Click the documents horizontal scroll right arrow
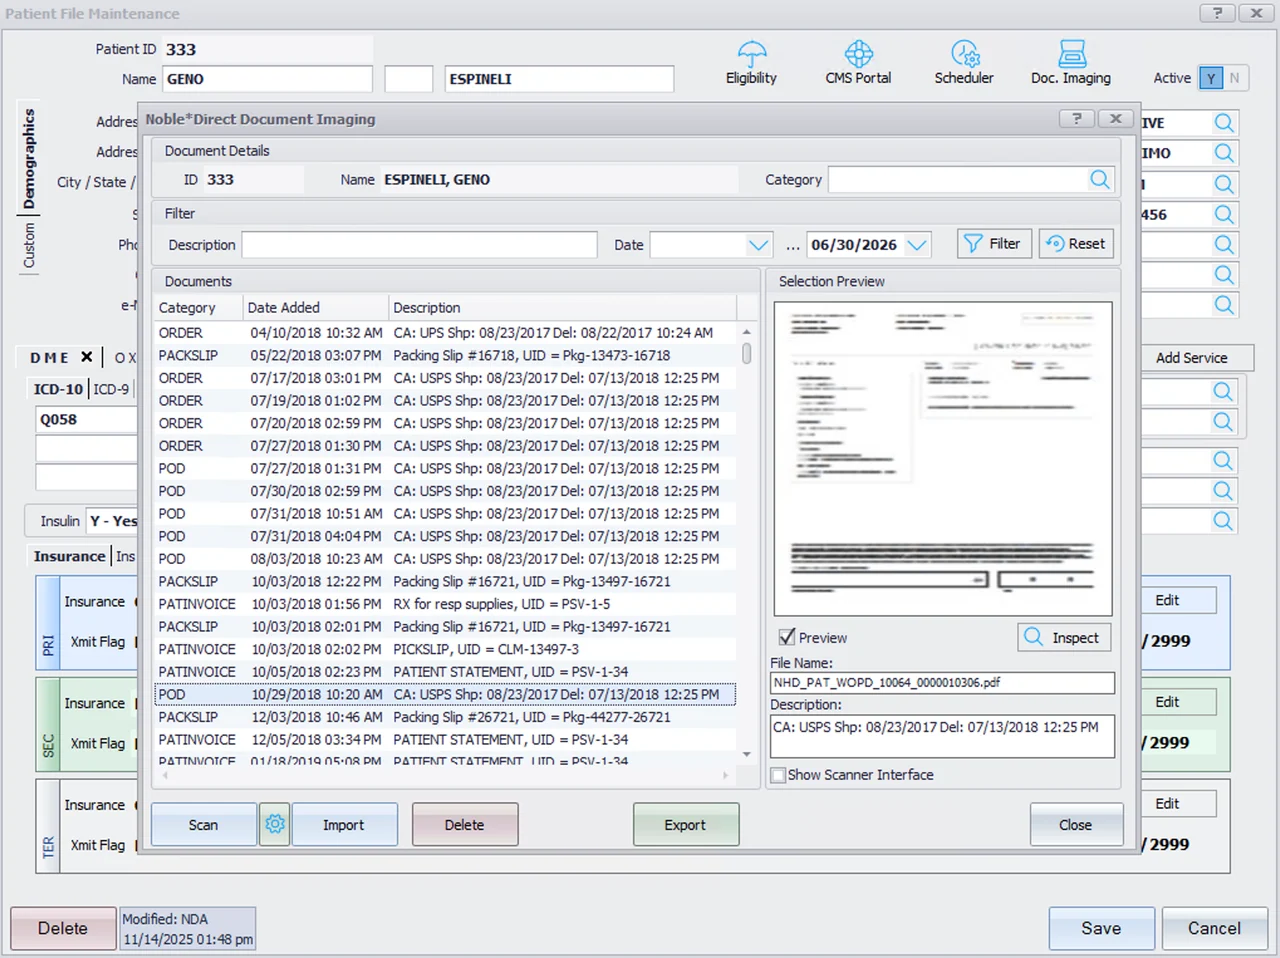The height and width of the screenshot is (958, 1280). pyautogui.click(x=726, y=775)
